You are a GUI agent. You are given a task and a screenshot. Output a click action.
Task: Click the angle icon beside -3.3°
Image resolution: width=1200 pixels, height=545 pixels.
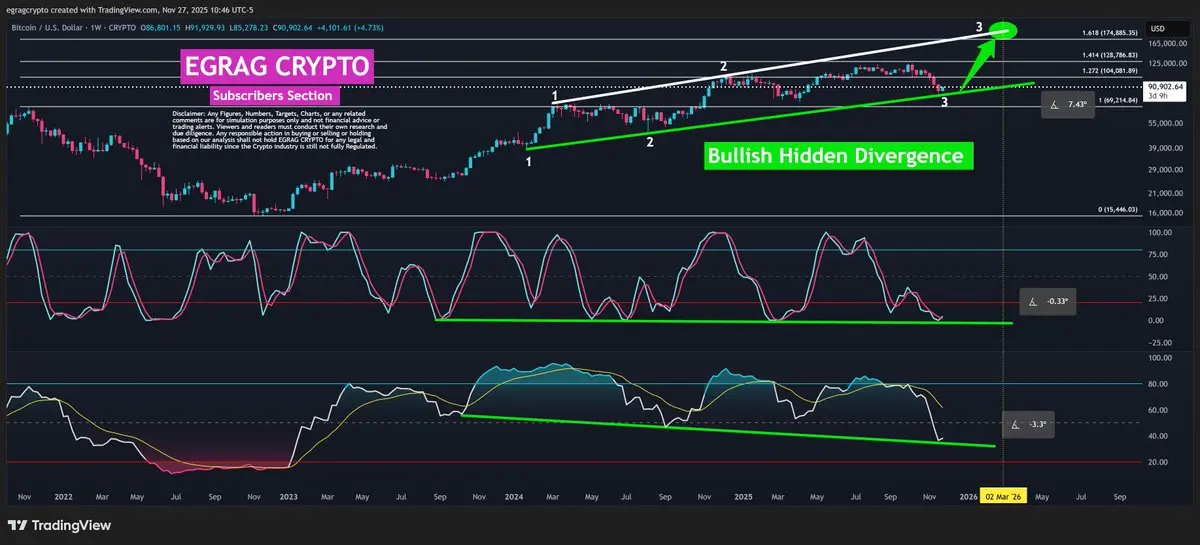[x=1015, y=424]
